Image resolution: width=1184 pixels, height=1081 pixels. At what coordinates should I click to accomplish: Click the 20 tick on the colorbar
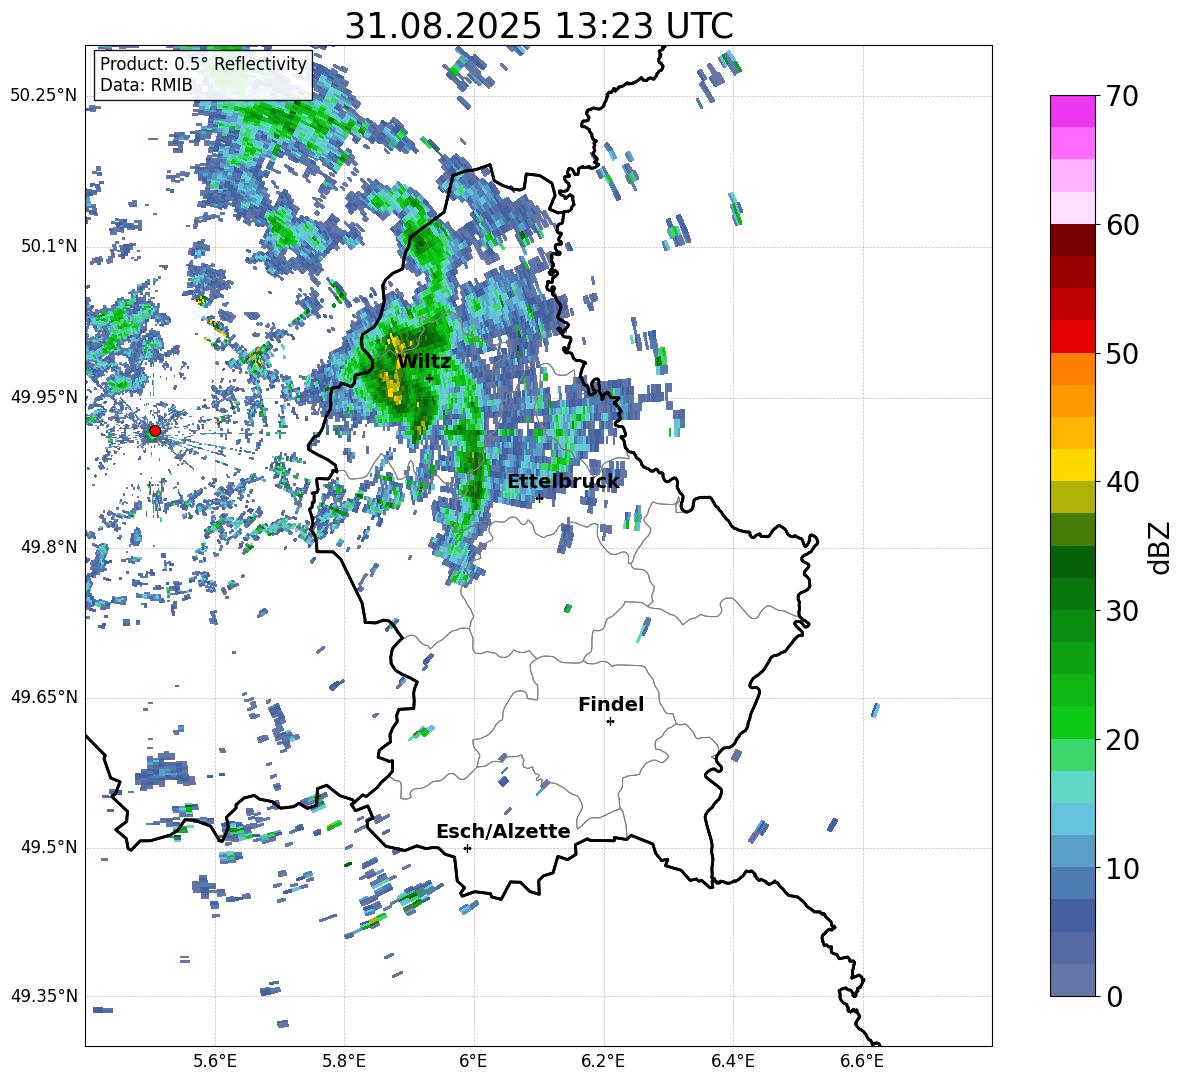(x=1121, y=739)
